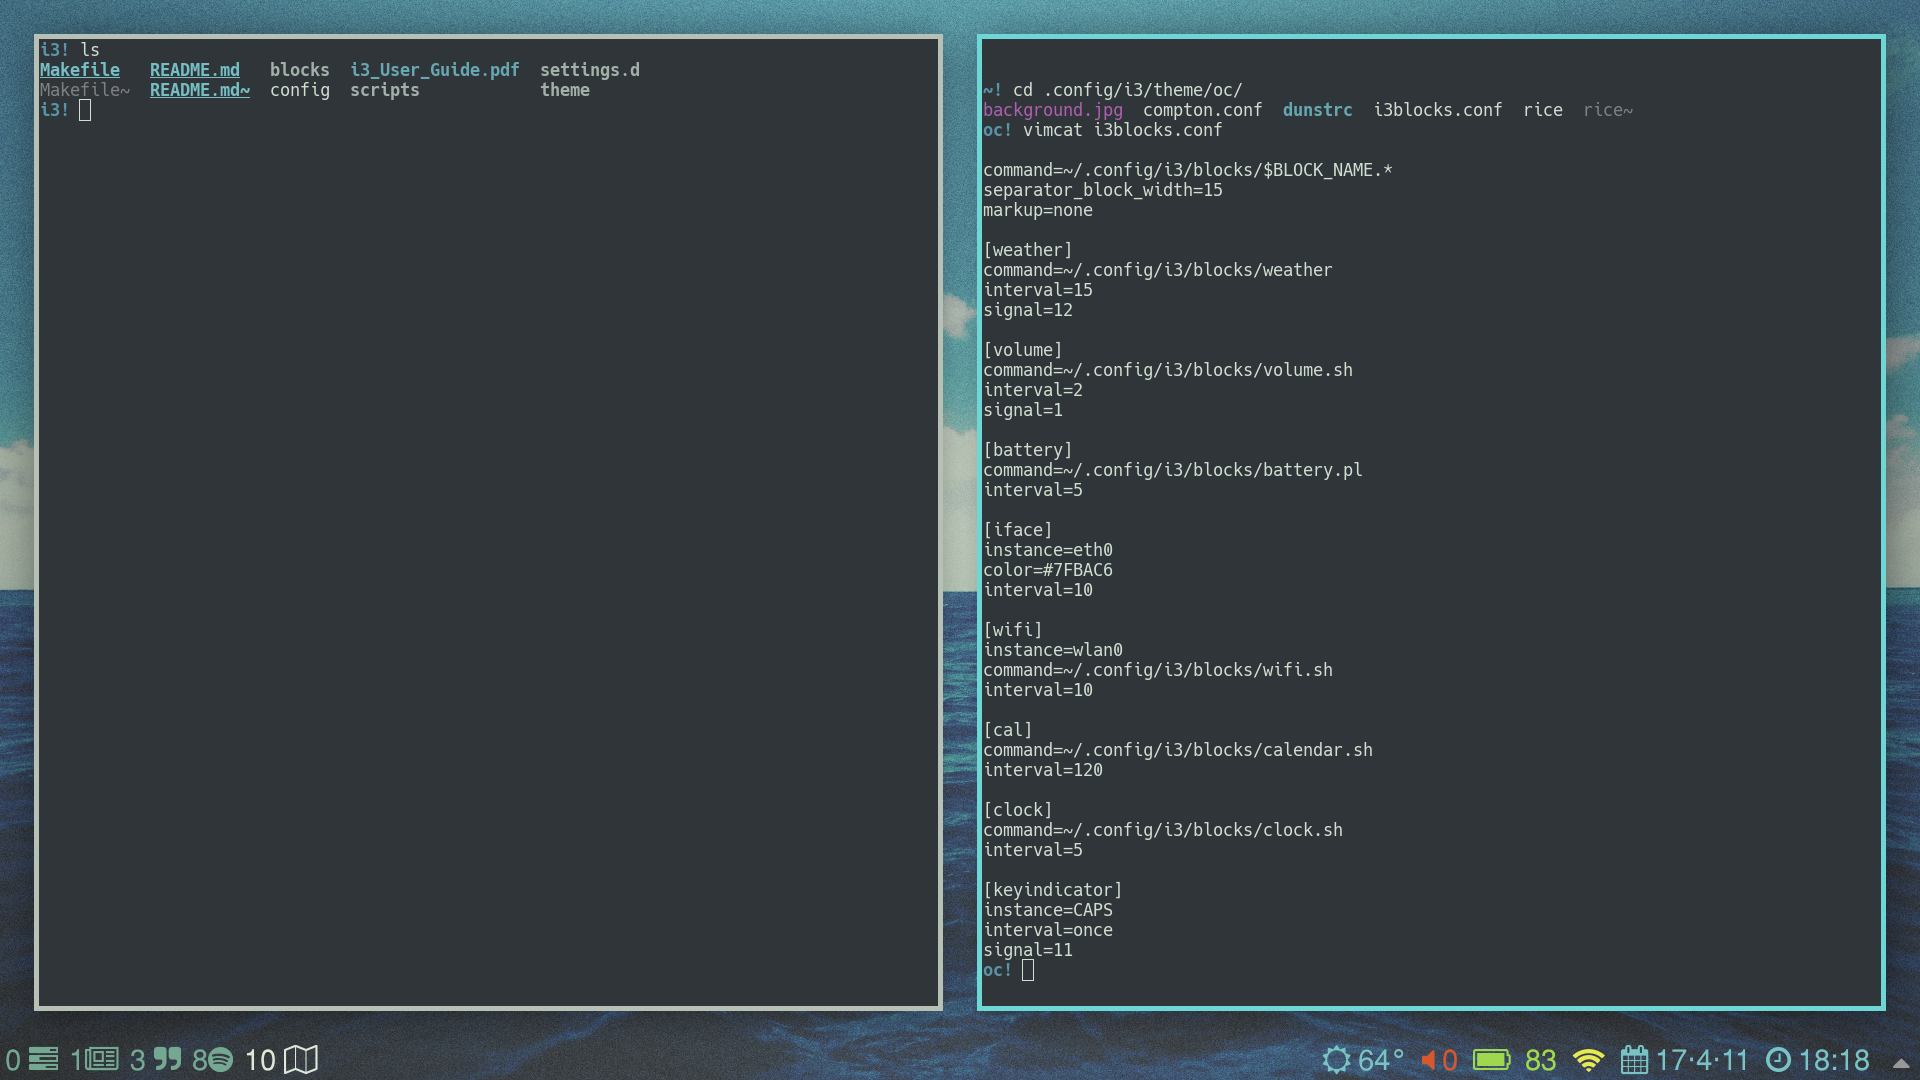Click the Makefile link in left terminal
Screen dimensions: 1920x1080
(80, 70)
